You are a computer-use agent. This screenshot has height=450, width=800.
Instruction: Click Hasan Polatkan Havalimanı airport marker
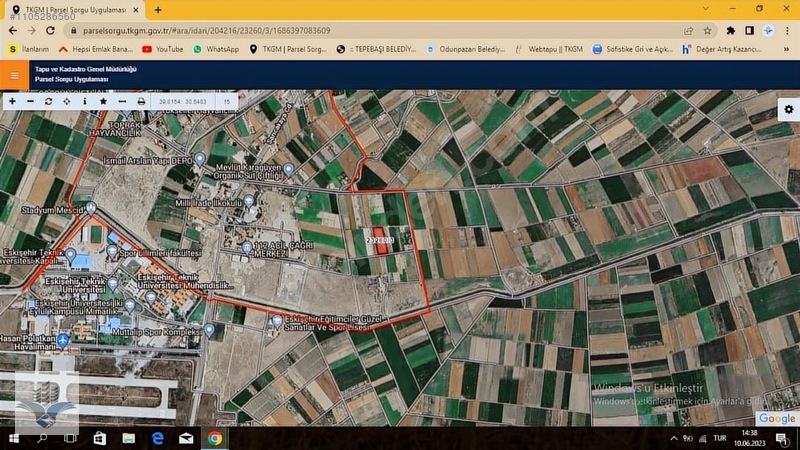pyautogui.click(x=63, y=340)
